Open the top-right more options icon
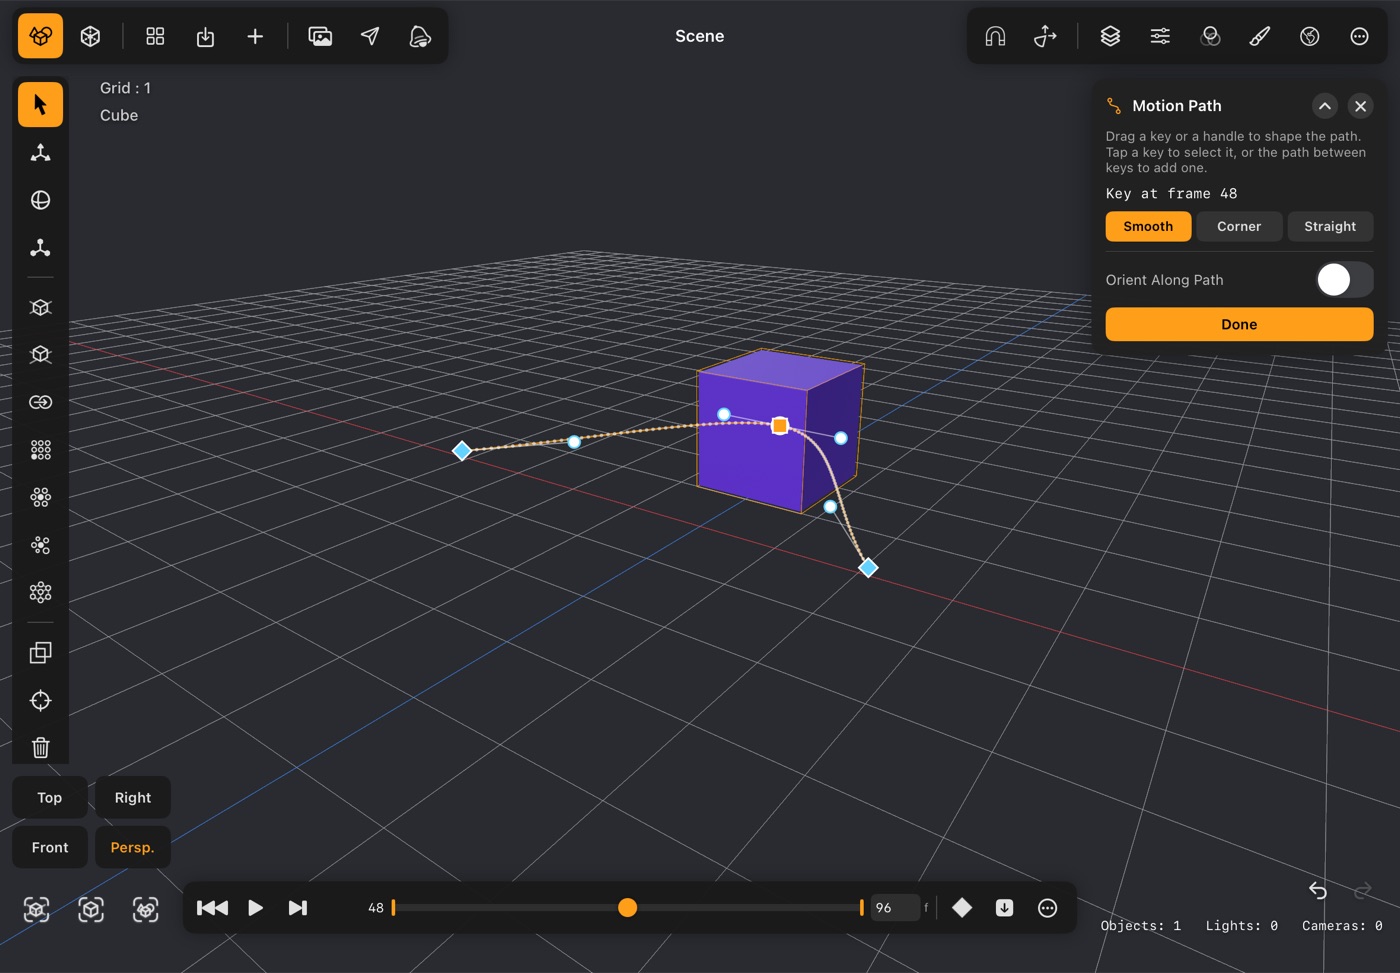The image size is (1400, 973). pos(1359,36)
